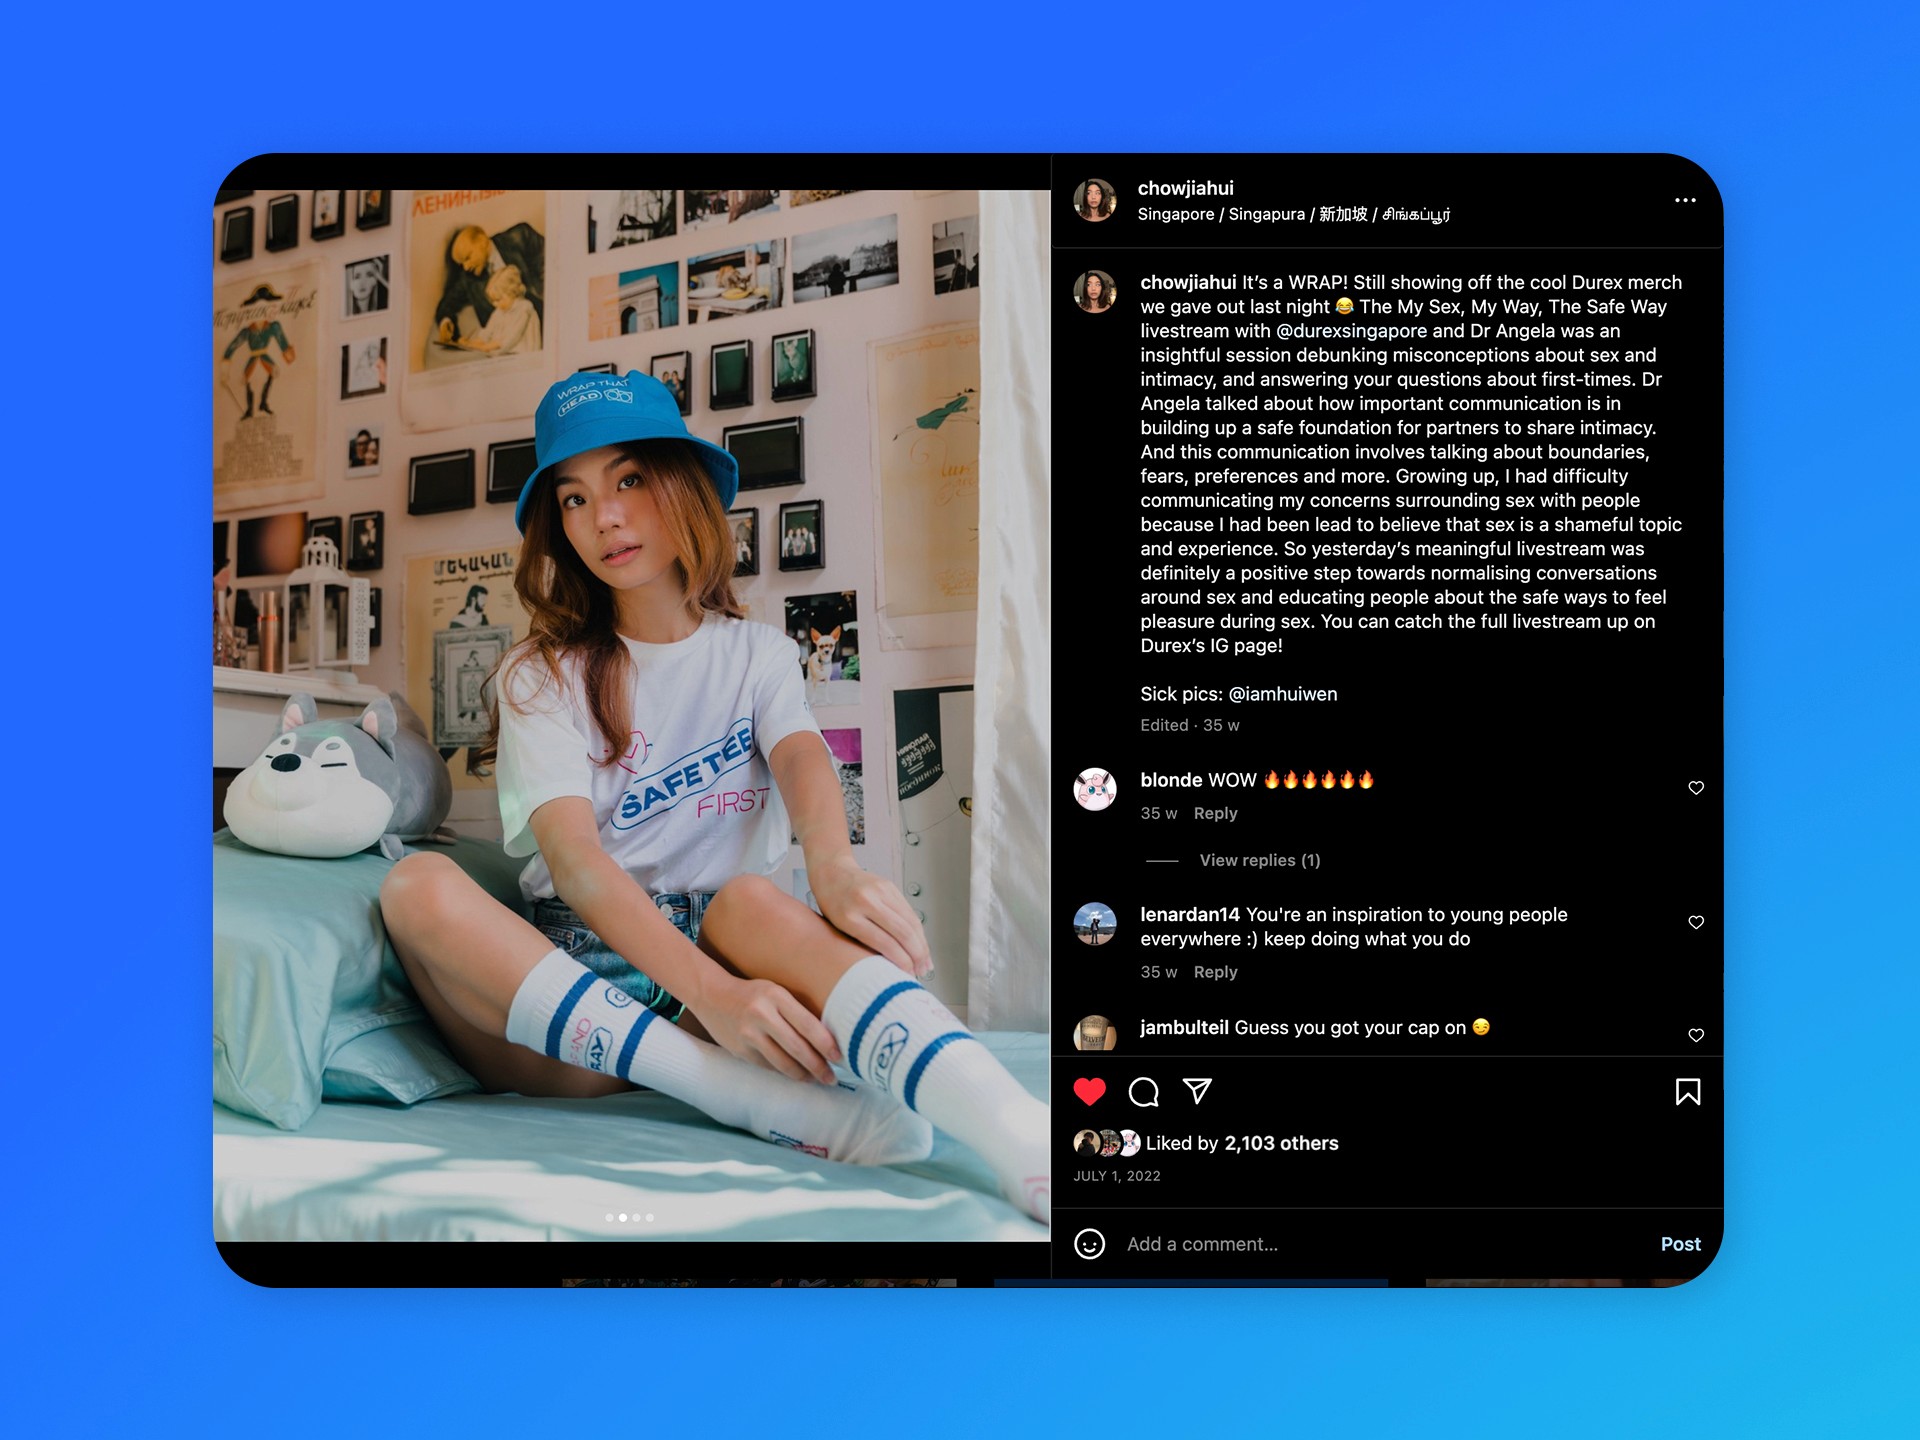Screen dimensions: 1920x1440
Task: Click Post comment button
Action: (1680, 1244)
